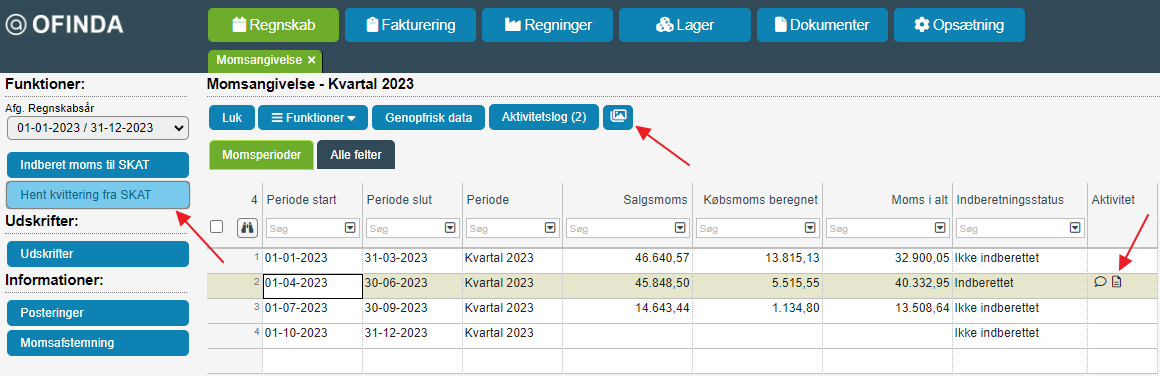Open filter dropdown for Periode column
This screenshot has height=376, width=1160.
[550, 228]
